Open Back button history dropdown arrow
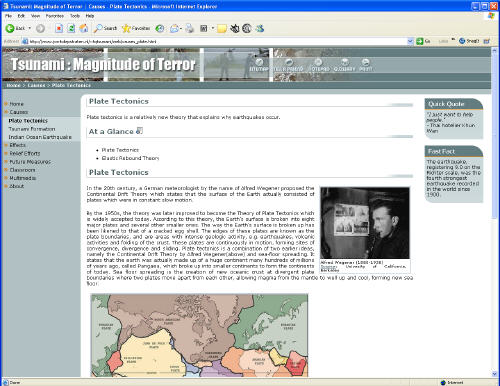500x386 pixels. 30,29
